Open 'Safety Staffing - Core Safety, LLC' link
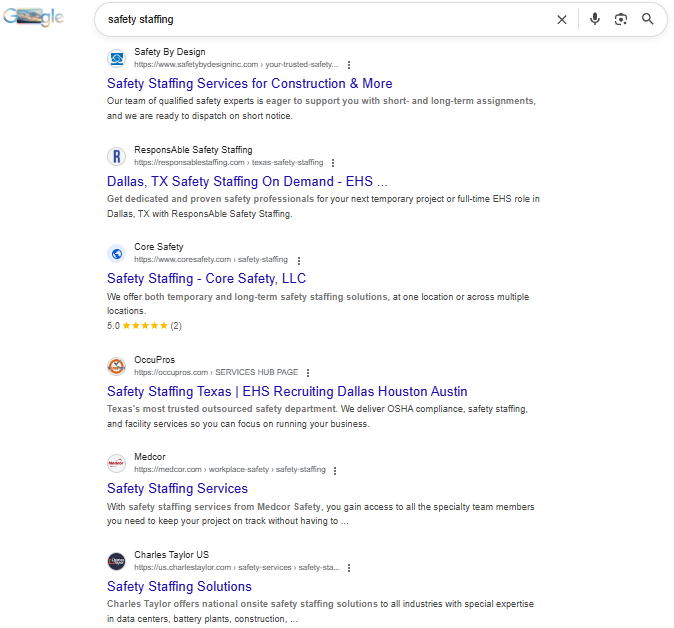Viewport: 674px width, 628px height. coord(206,279)
